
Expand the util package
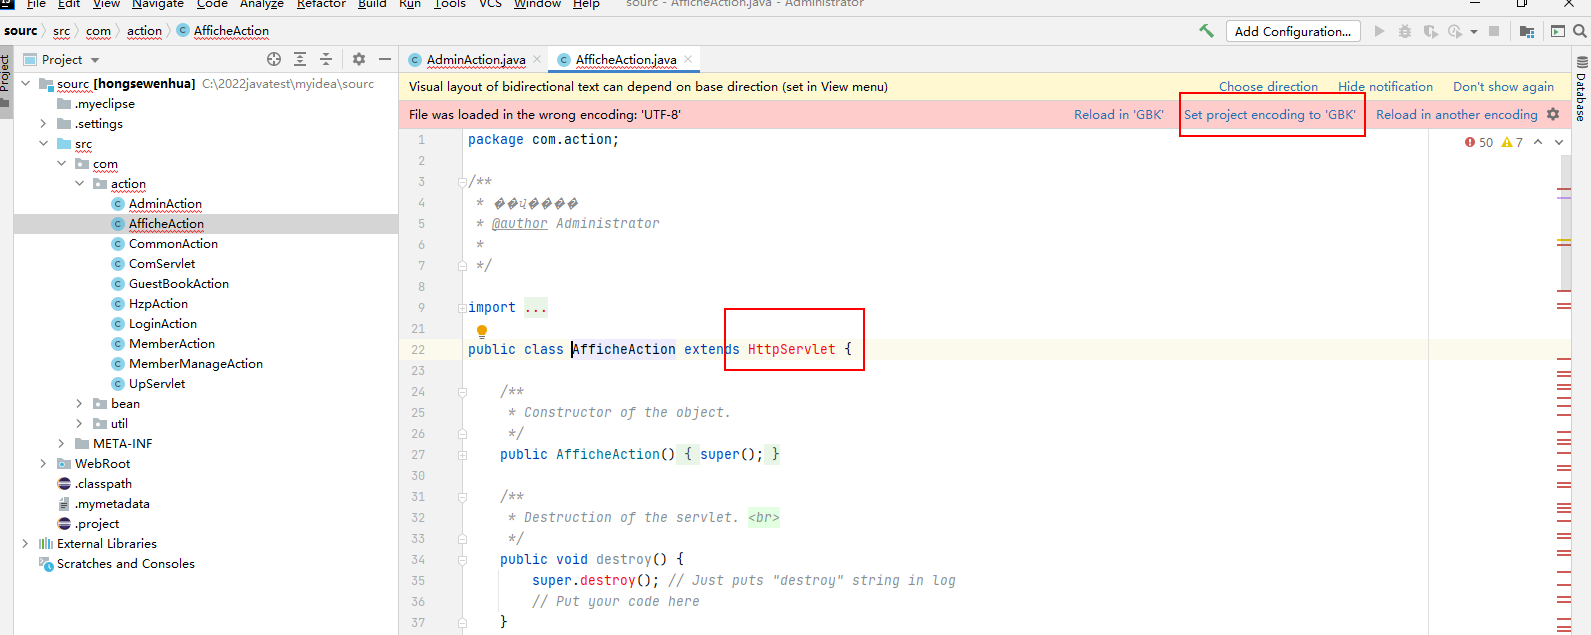coord(79,423)
